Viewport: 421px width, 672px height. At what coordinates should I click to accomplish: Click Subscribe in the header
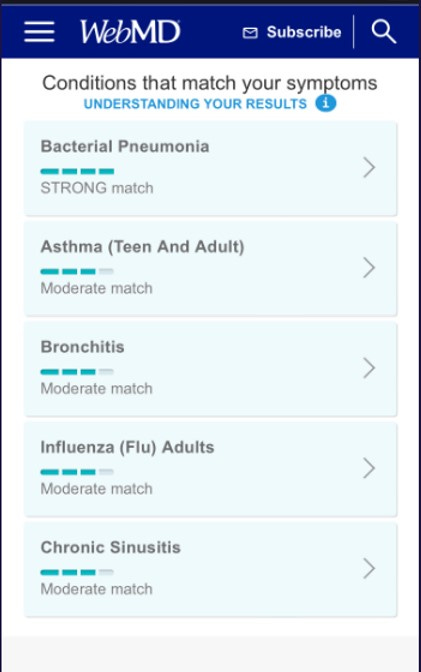tap(304, 32)
